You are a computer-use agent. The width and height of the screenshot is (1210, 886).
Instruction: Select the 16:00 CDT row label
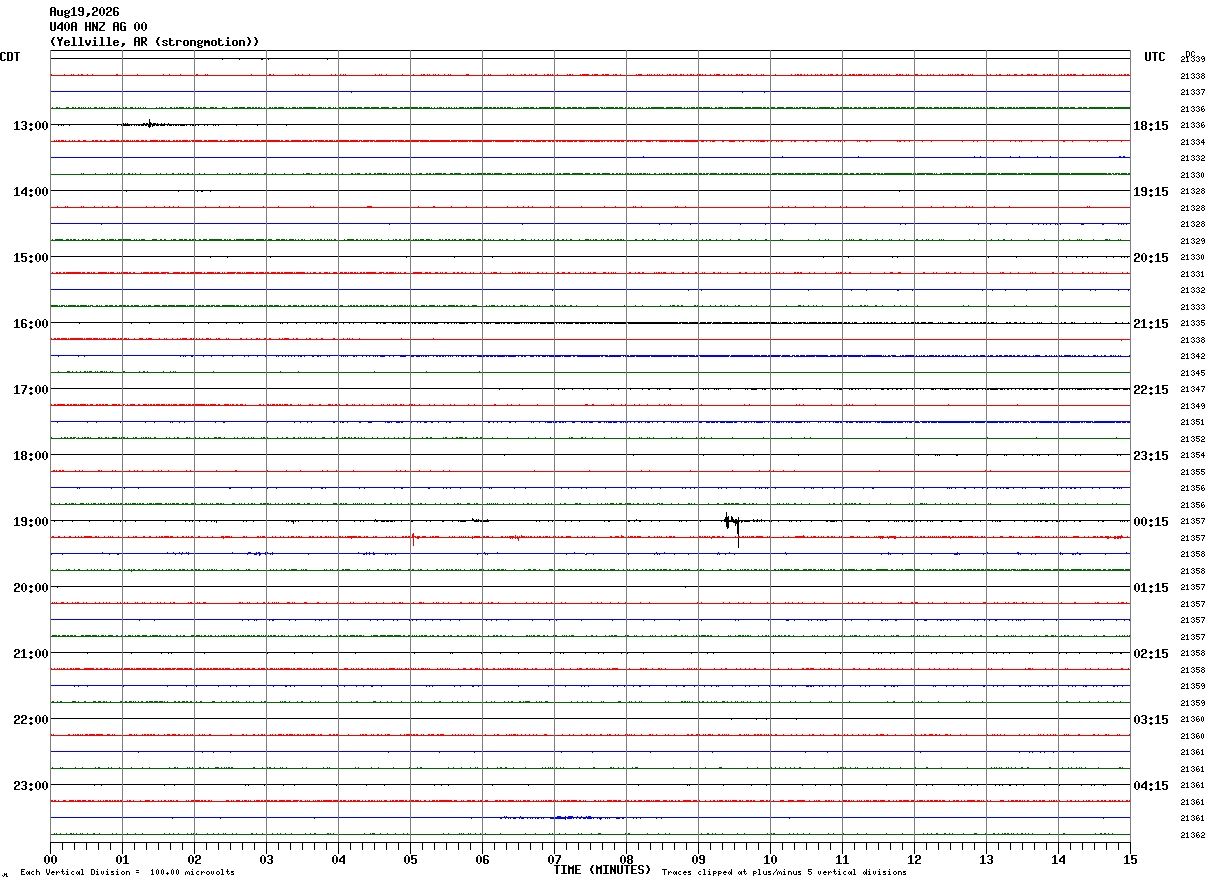pyautogui.click(x=30, y=324)
